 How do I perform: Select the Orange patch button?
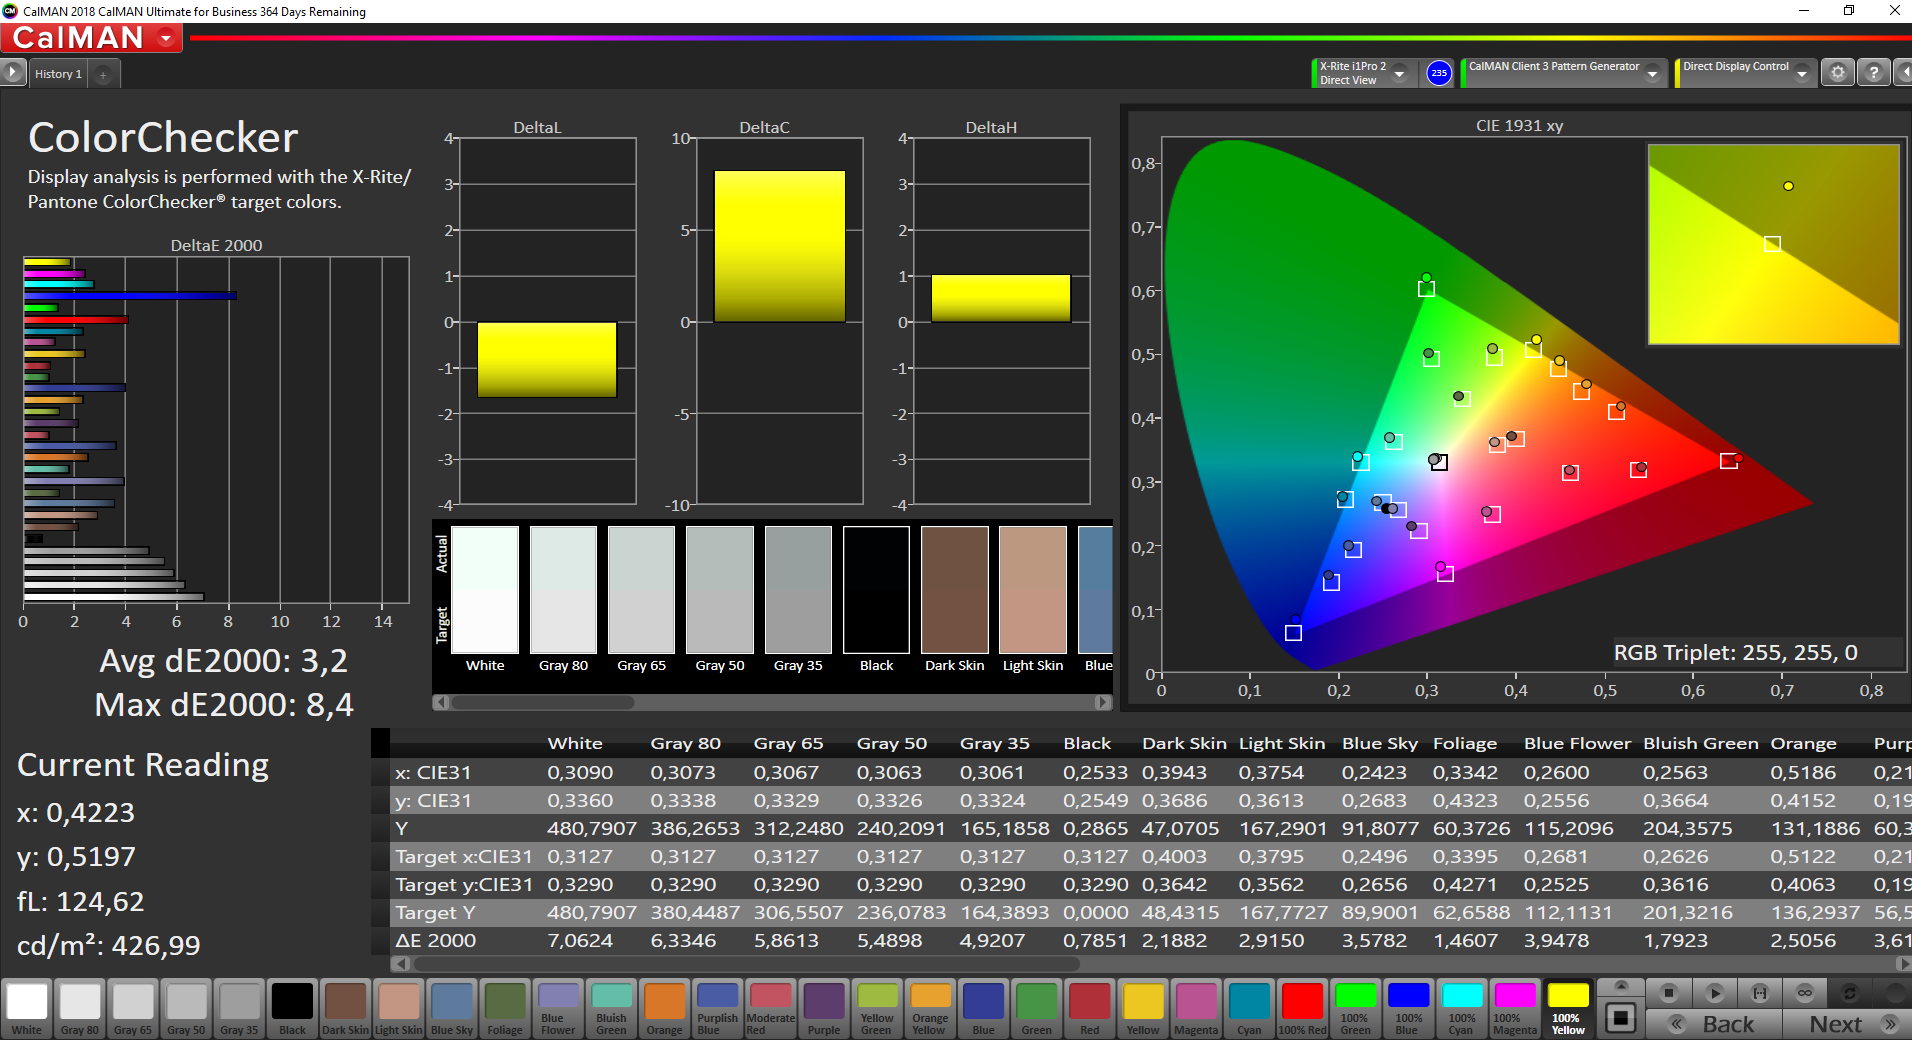(664, 1008)
